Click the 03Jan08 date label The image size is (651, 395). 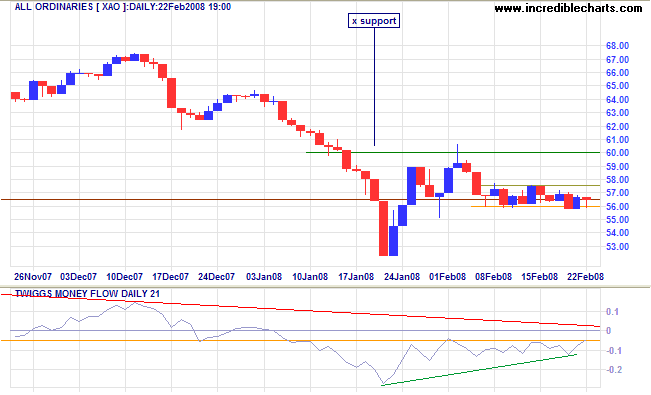[264, 277]
